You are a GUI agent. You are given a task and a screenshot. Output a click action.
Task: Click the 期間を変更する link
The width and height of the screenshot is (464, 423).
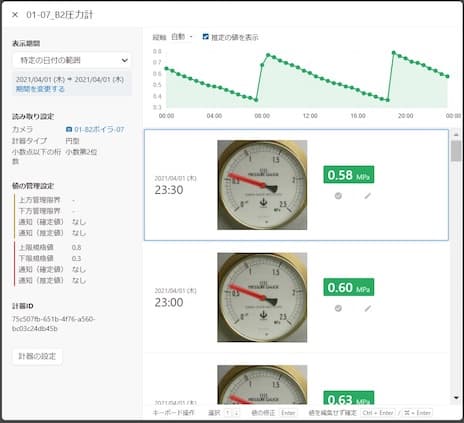click(x=40, y=89)
